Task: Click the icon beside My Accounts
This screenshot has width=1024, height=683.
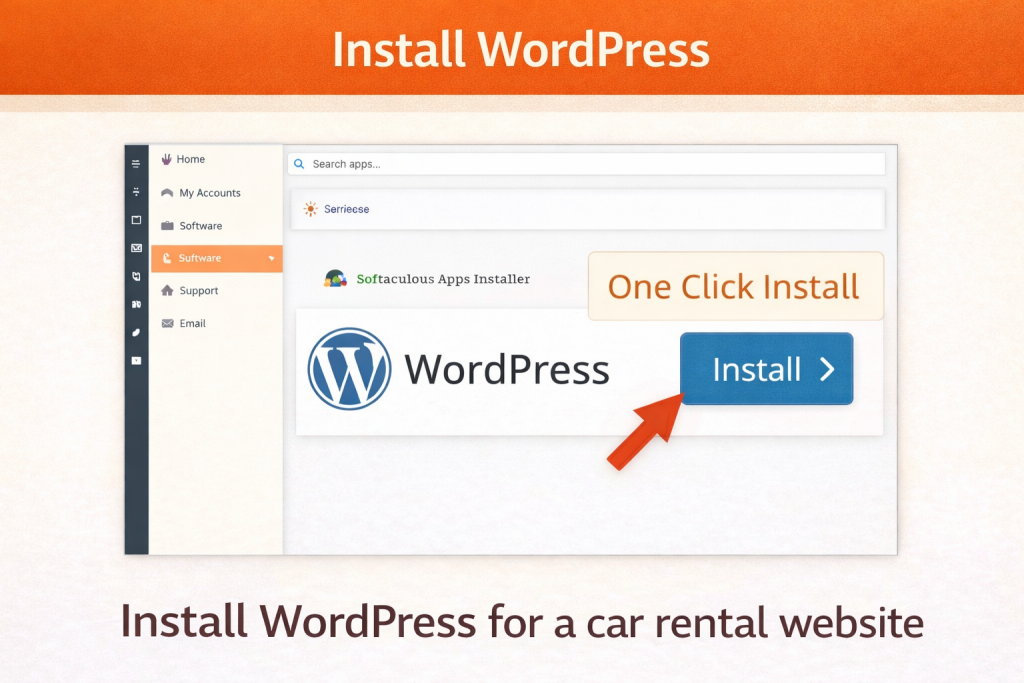Action: (167, 193)
